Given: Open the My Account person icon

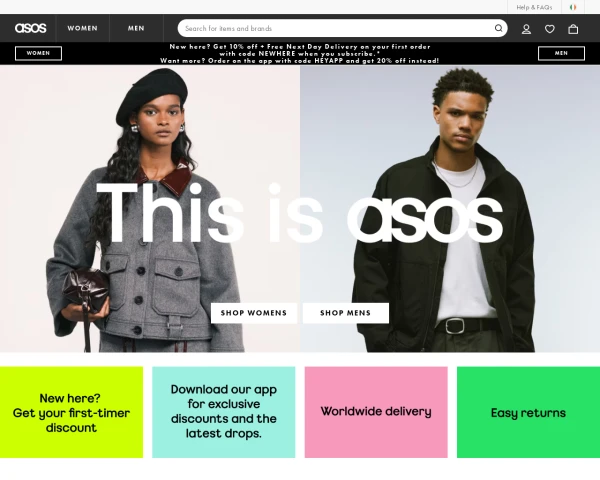Looking at the screenshot, I should pyautogui.click(x=526, y=29).
